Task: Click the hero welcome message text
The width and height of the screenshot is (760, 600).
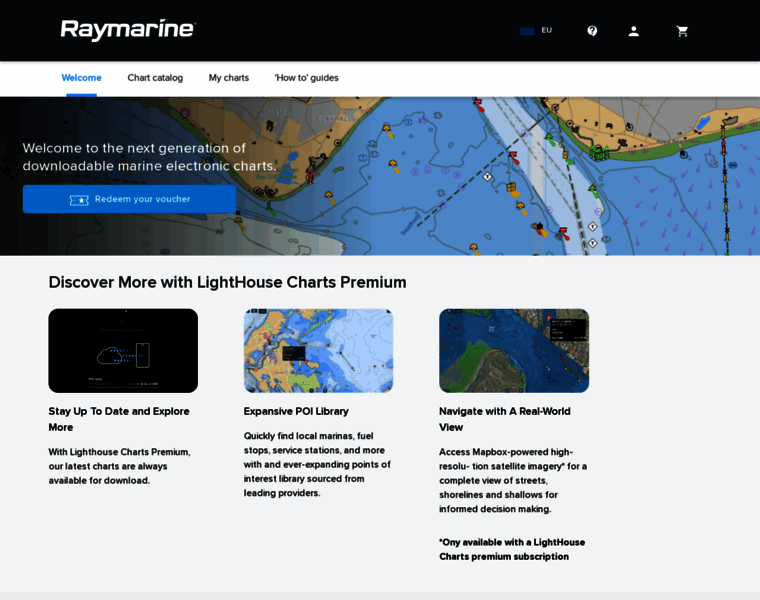Action: point(149,157)
